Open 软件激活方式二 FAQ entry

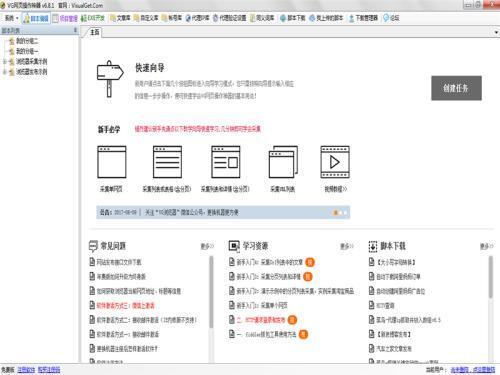pos(147,320)
